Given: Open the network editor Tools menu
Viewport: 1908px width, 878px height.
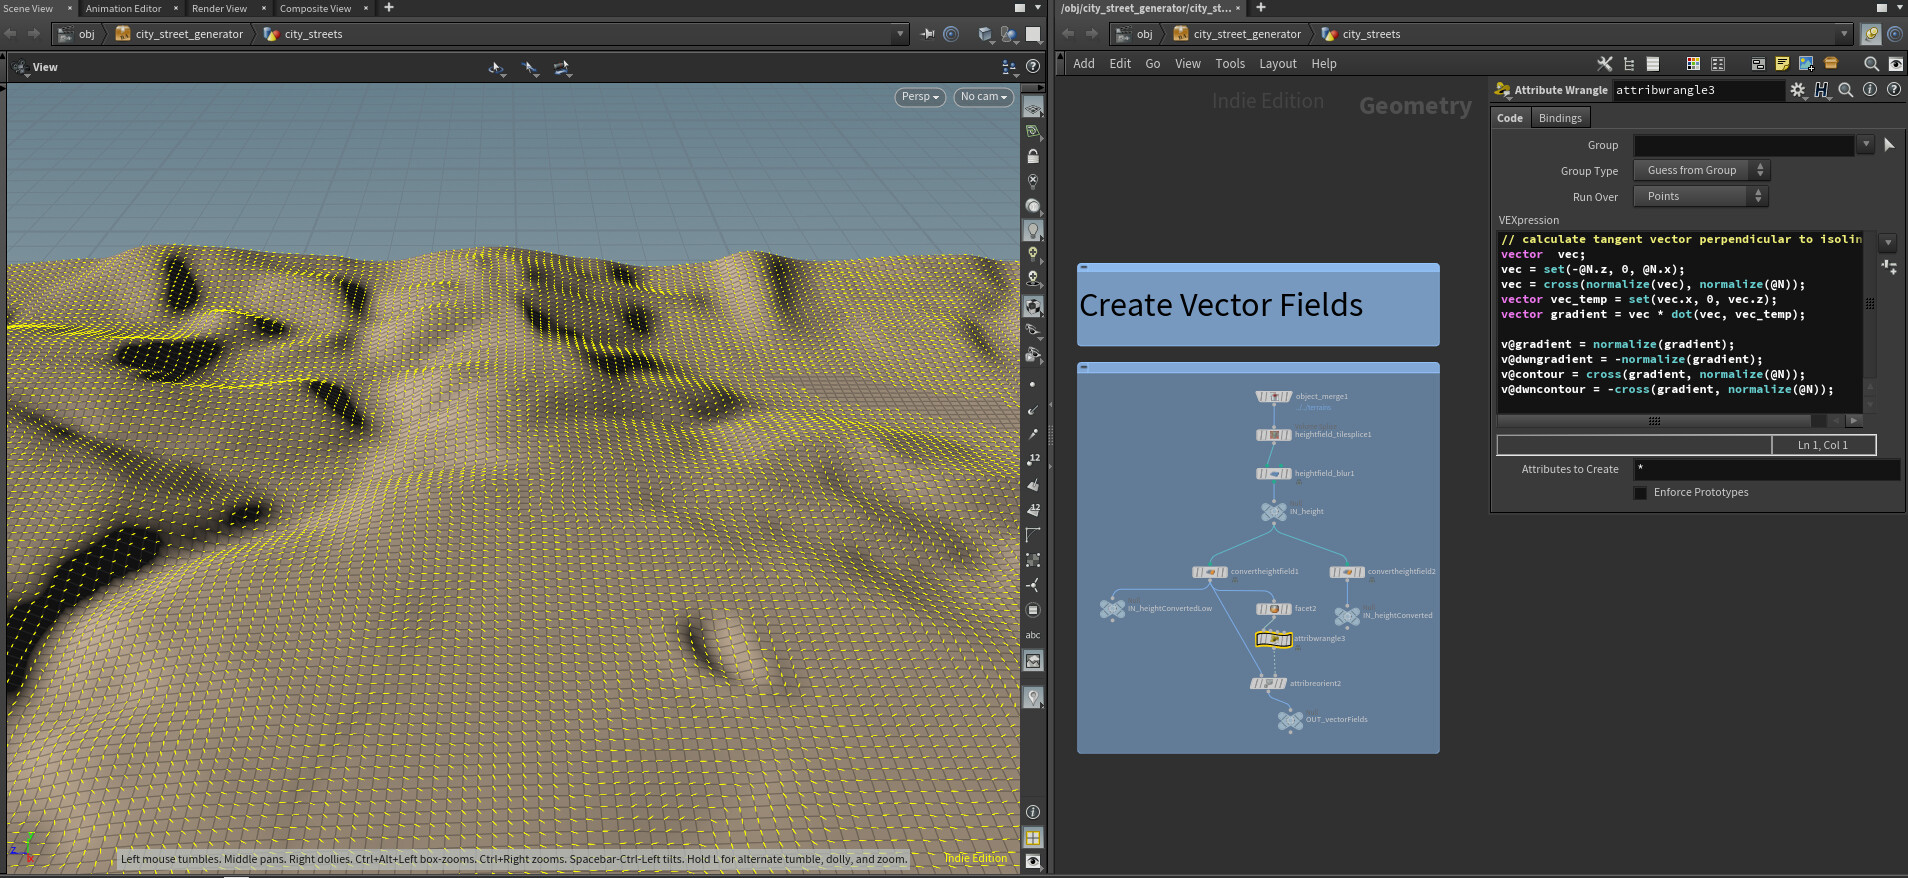Looking at the screenshot, I should pyautogui.click(x=1230, y=64).
